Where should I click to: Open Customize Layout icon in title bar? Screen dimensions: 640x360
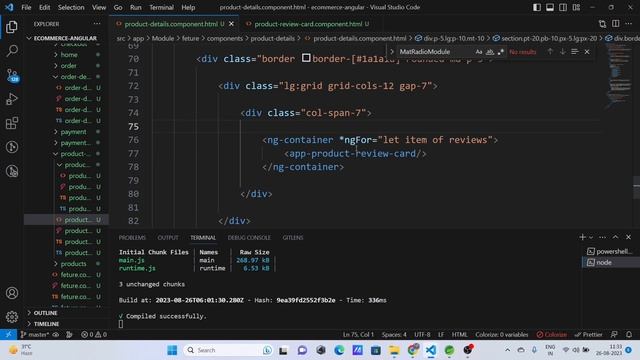pyautogui.click(x=576, y=7)
